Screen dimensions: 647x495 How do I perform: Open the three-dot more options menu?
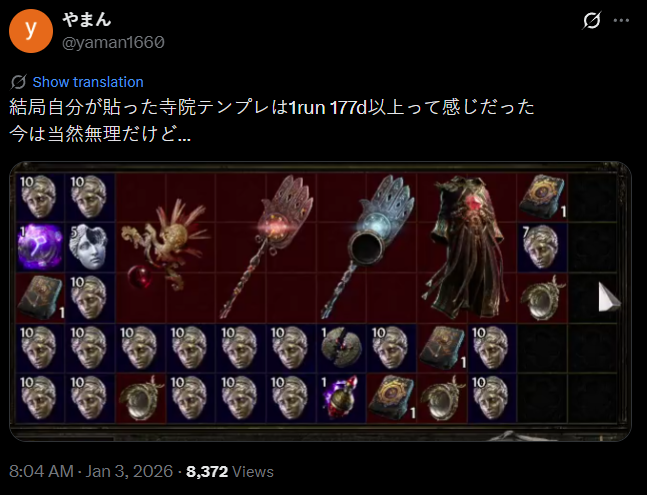pyautogui.click(x=621, y=21)
